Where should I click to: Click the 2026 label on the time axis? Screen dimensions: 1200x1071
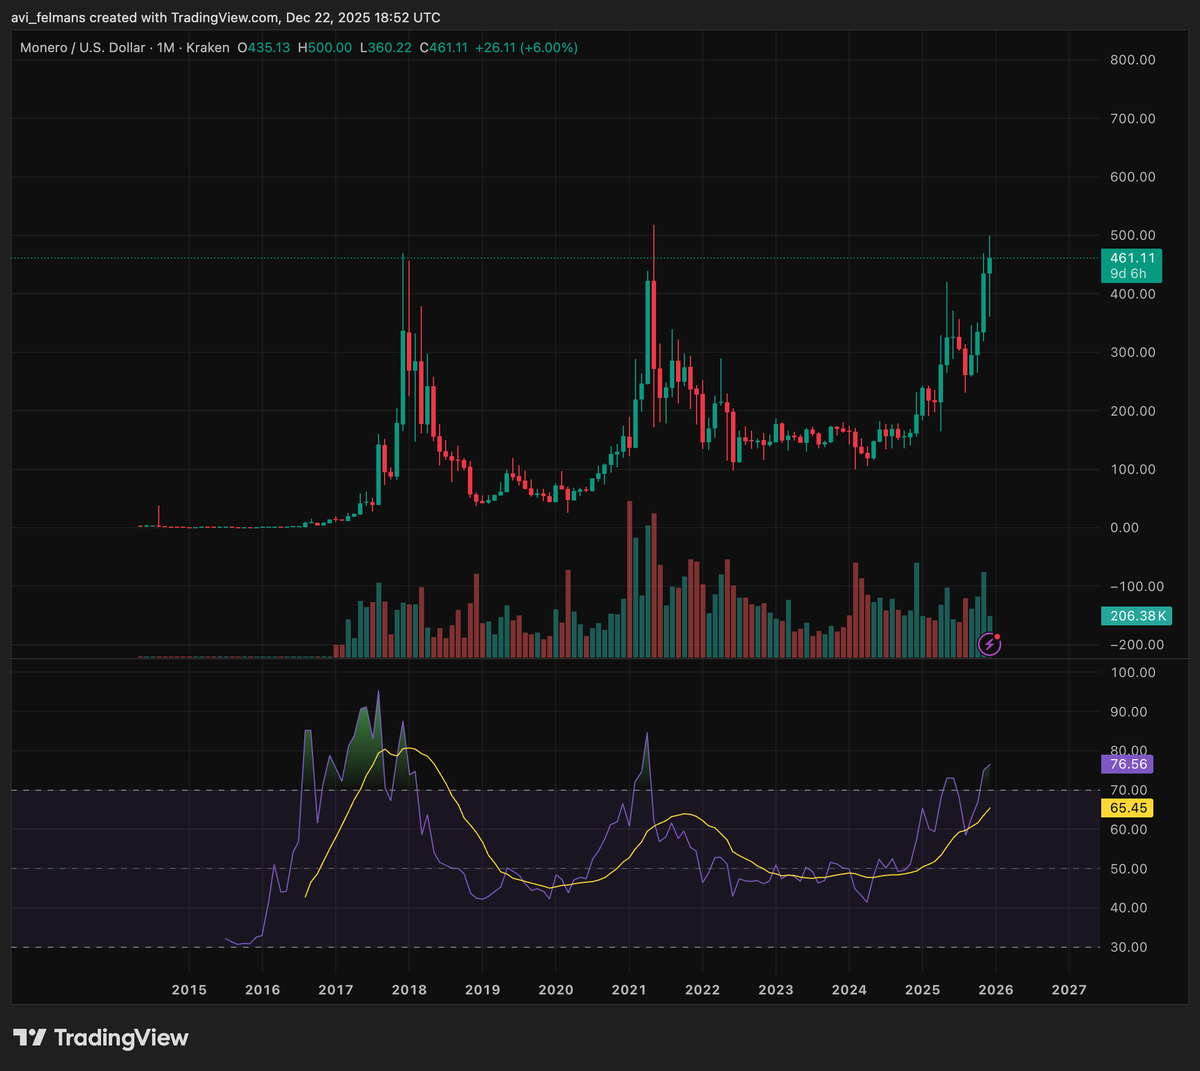point(995,990)
